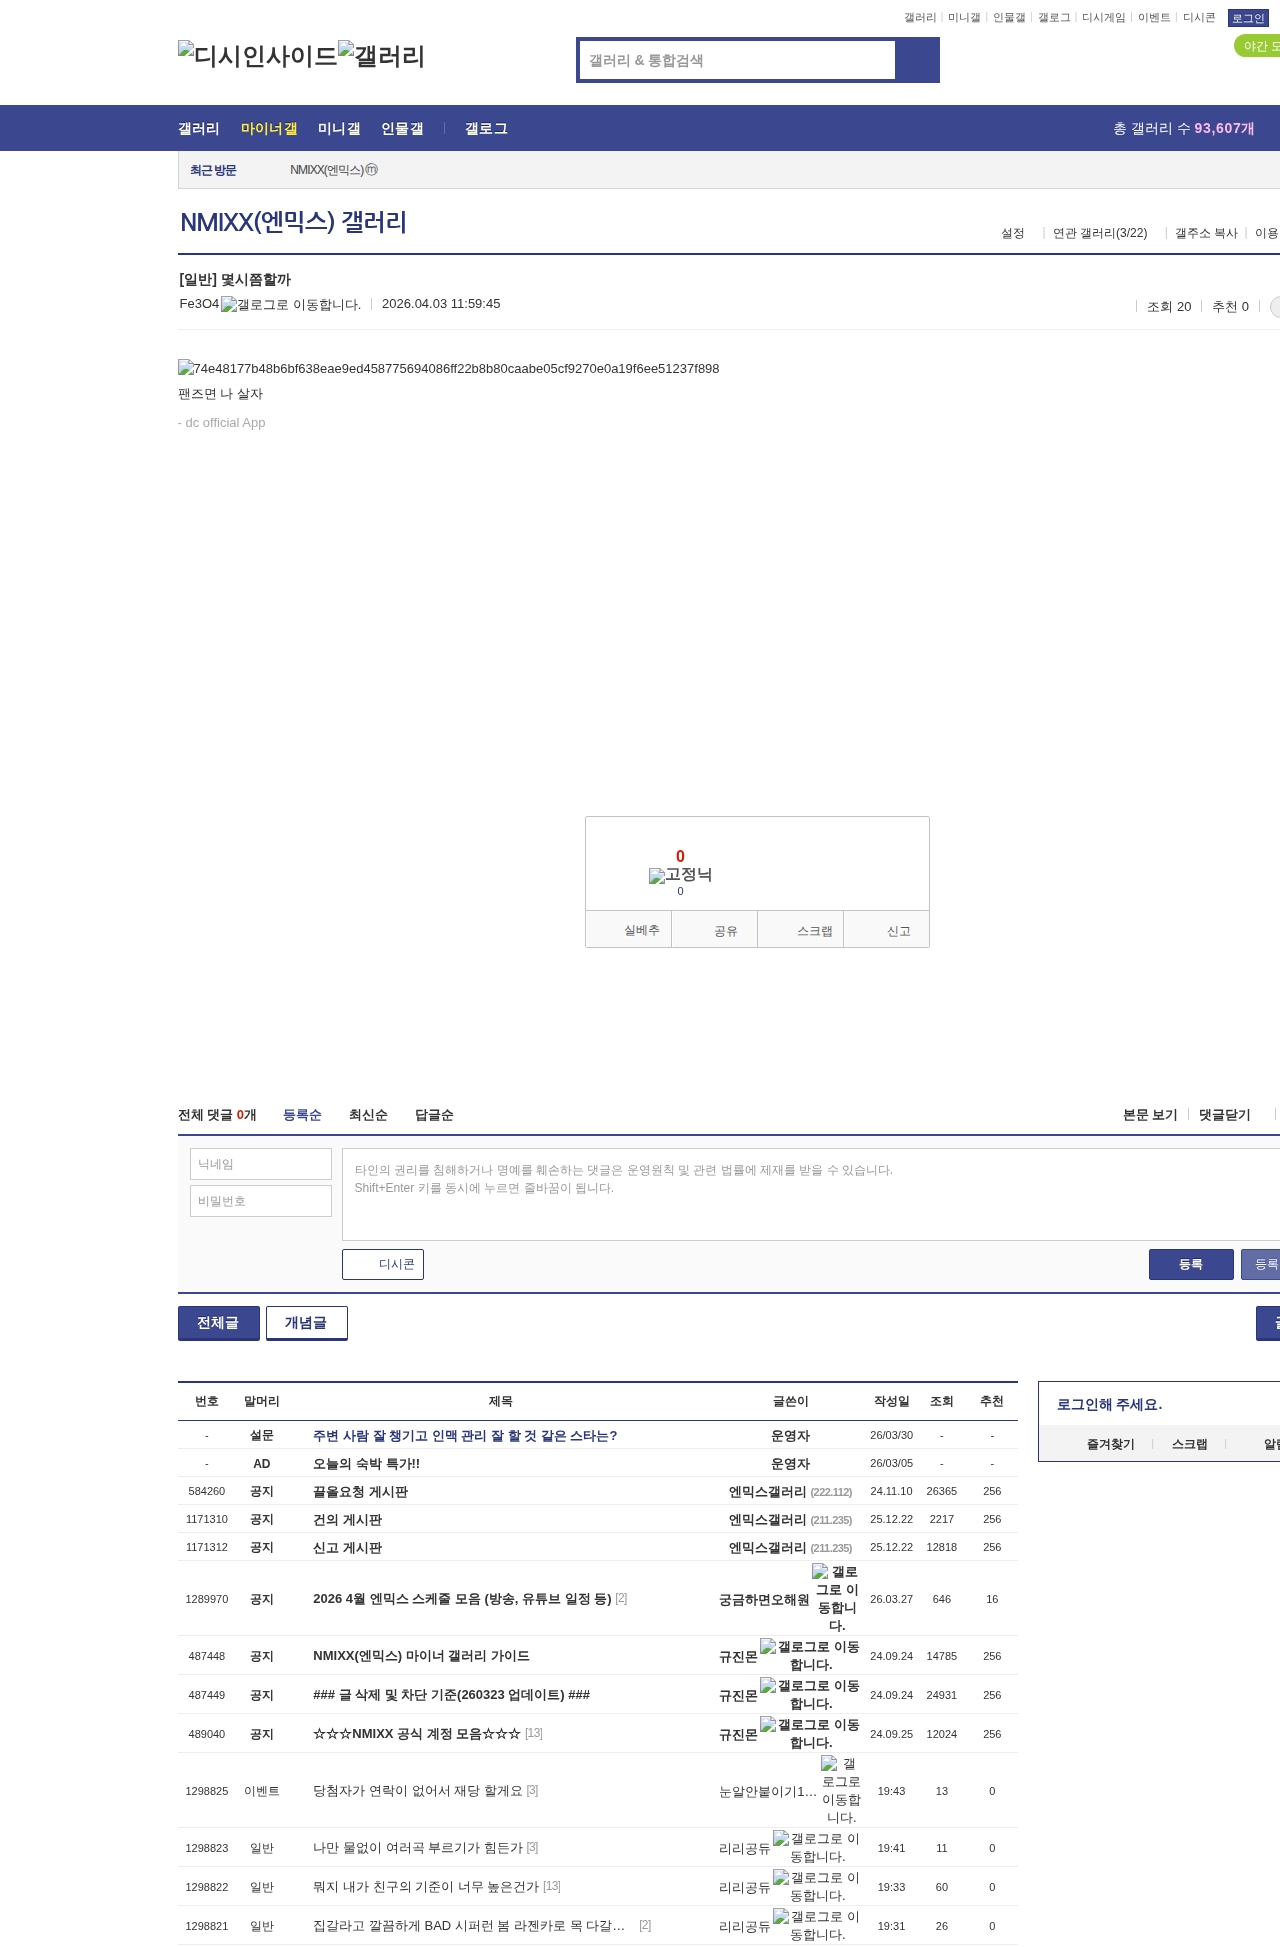This screenshot has height=1947, width=1280.
Task: Sort comments by 최신순
Action: [368, 1115]
